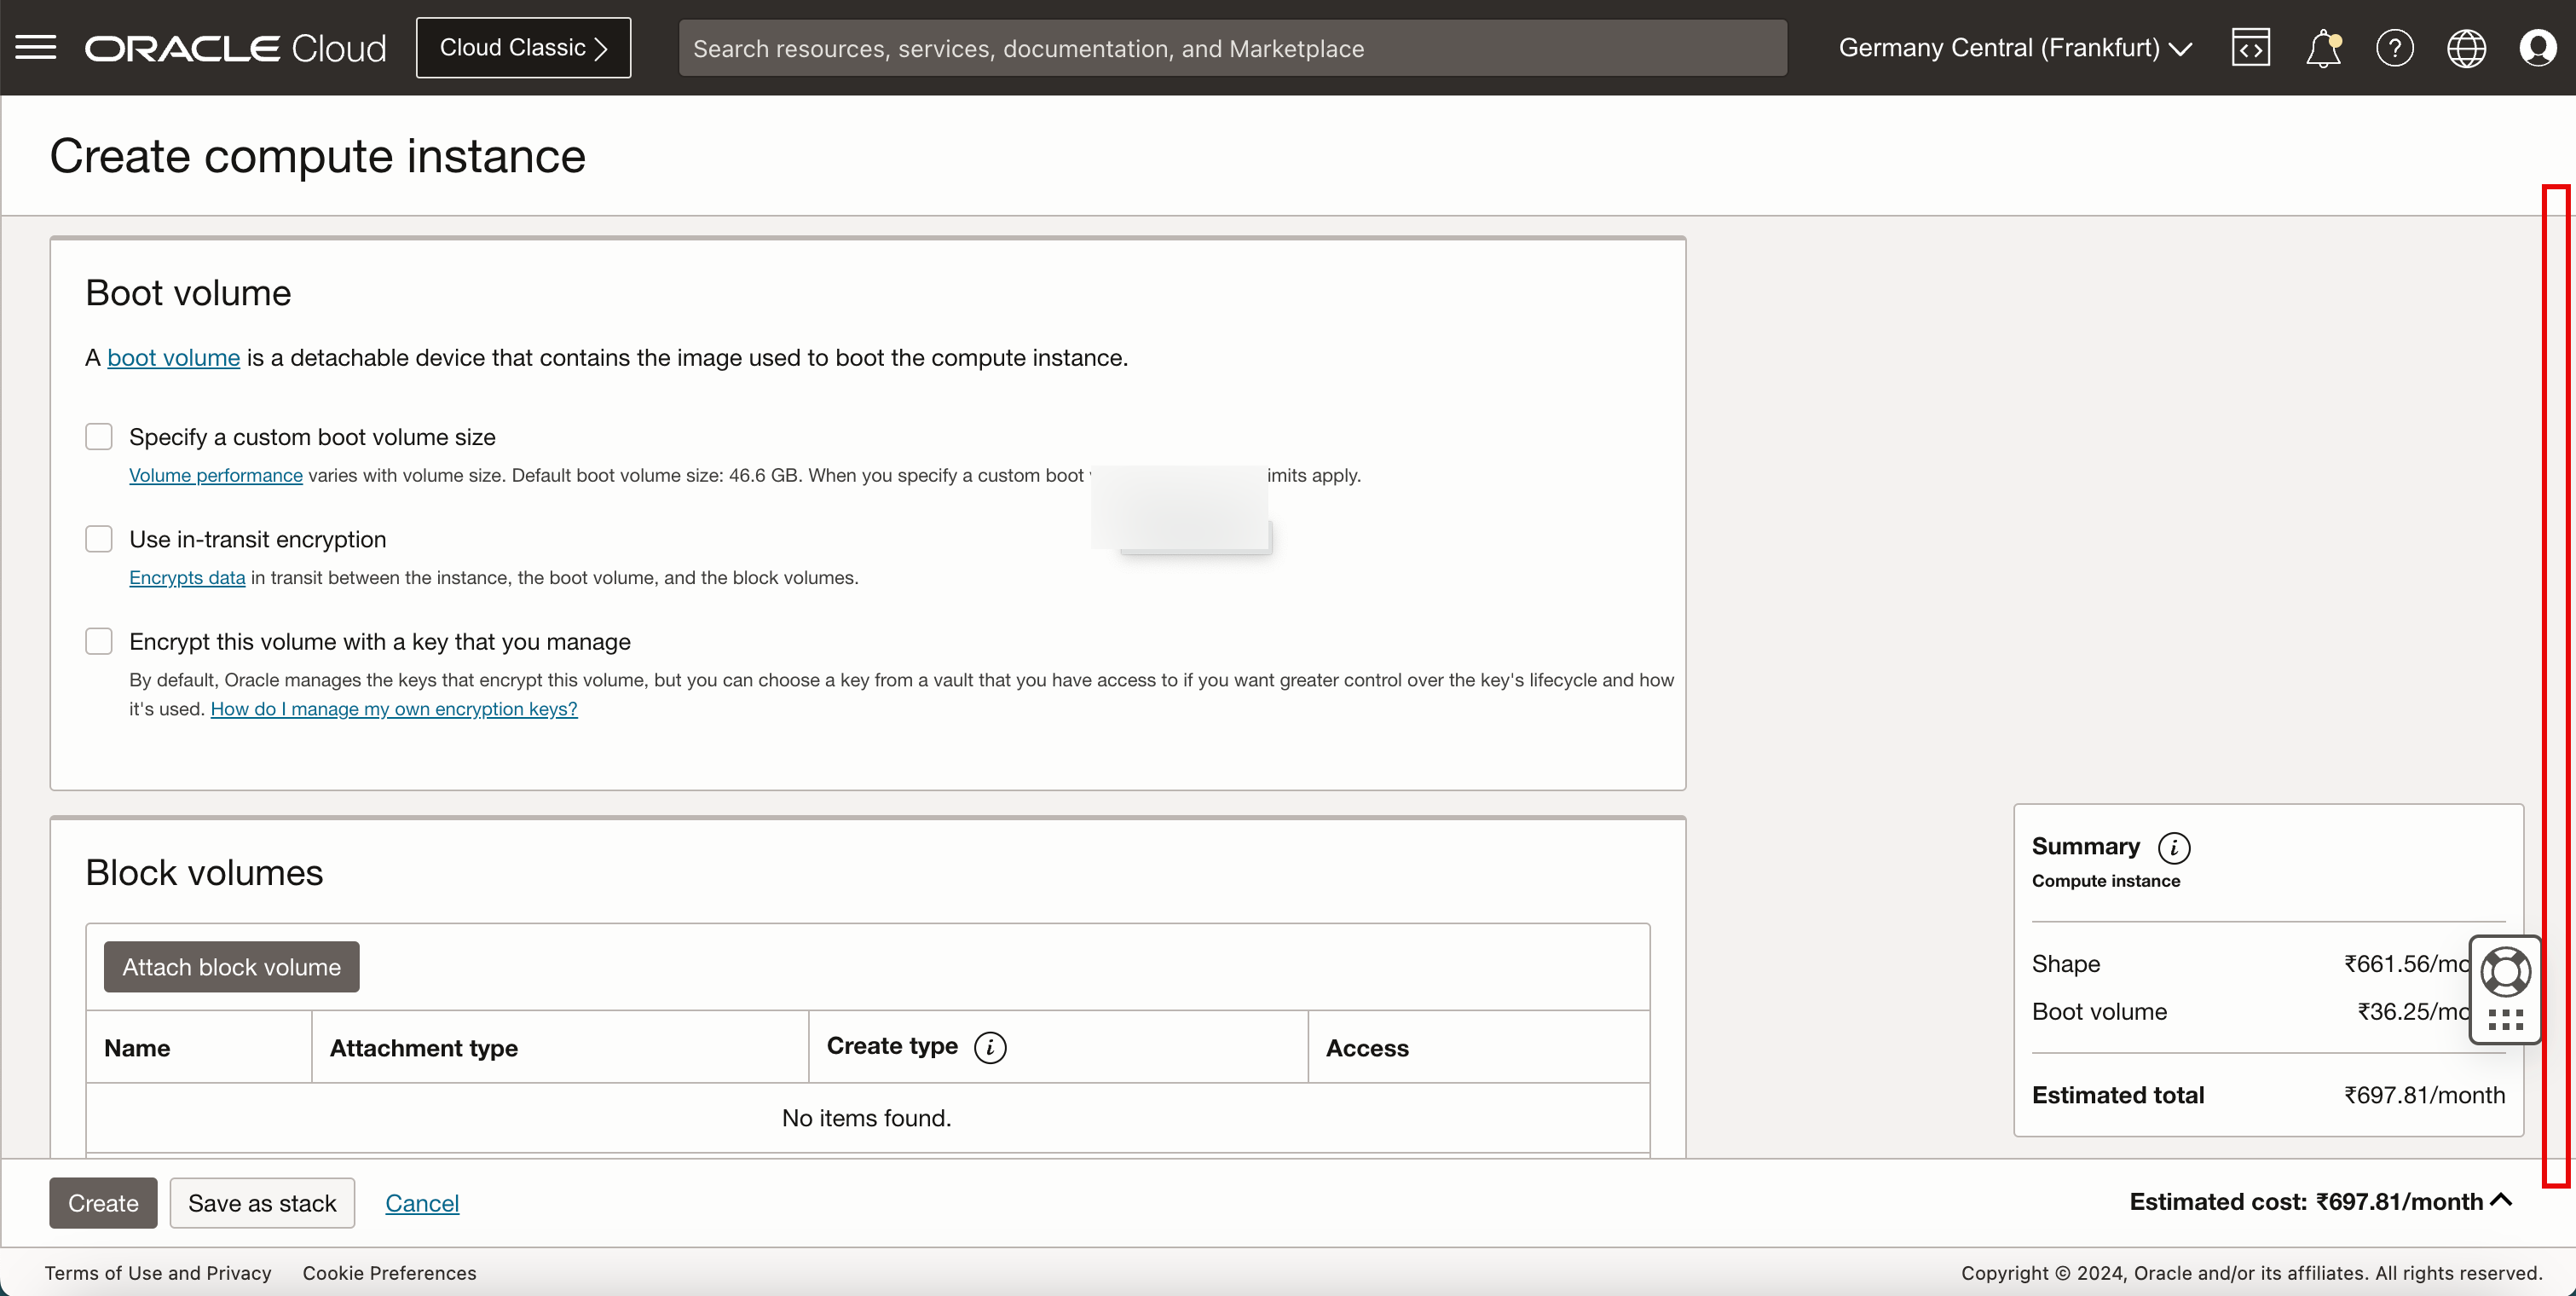Click the user profile avatar icon

2538,48
